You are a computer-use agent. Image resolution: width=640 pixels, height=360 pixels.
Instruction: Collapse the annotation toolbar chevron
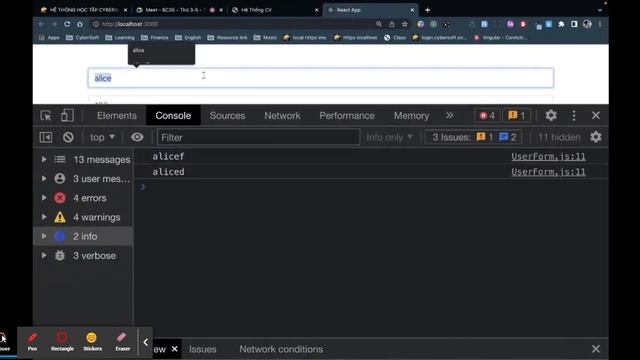(x=146, y=342)
